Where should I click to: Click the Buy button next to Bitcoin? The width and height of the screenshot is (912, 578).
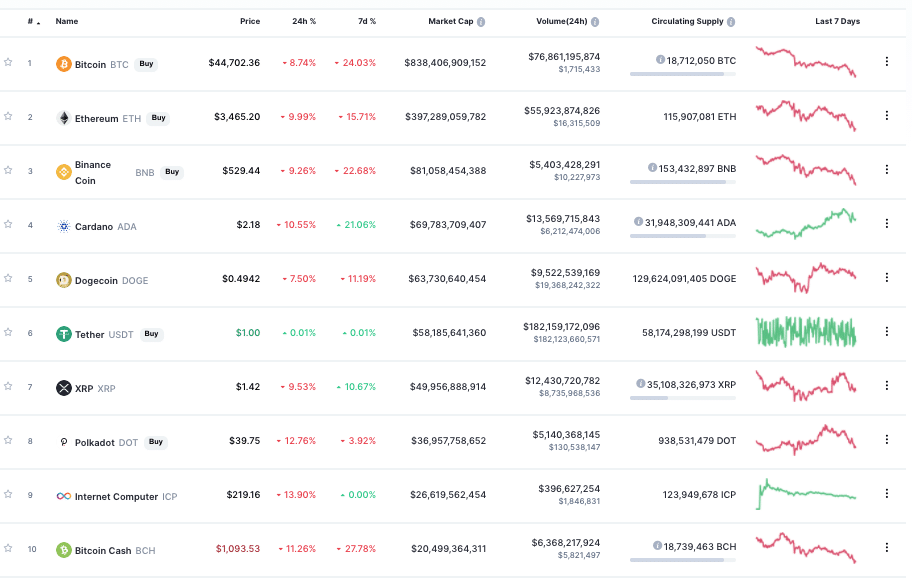pos(147,64)
